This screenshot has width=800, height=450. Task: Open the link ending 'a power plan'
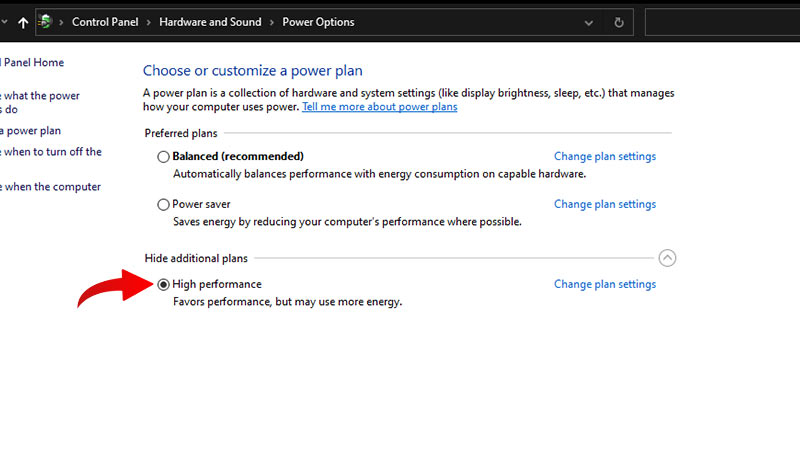click(31, 131)
